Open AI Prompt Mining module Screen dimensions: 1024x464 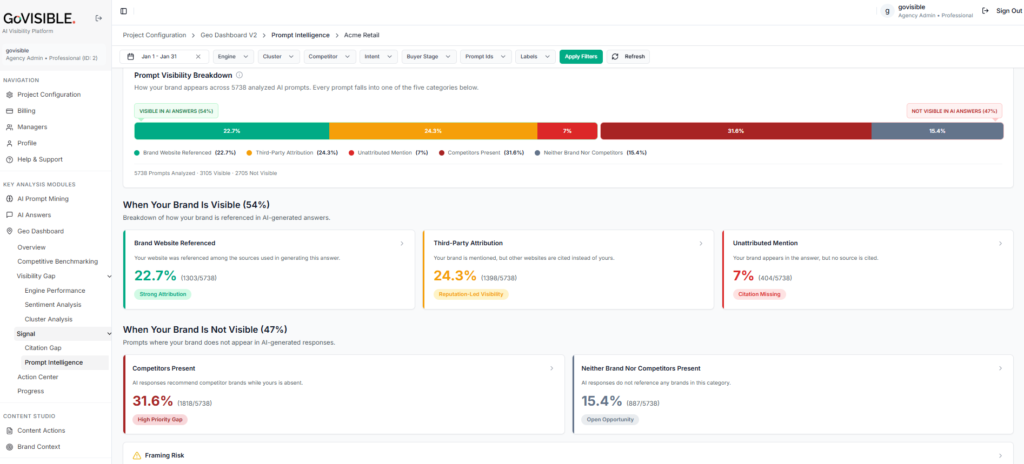click(42, 199)
